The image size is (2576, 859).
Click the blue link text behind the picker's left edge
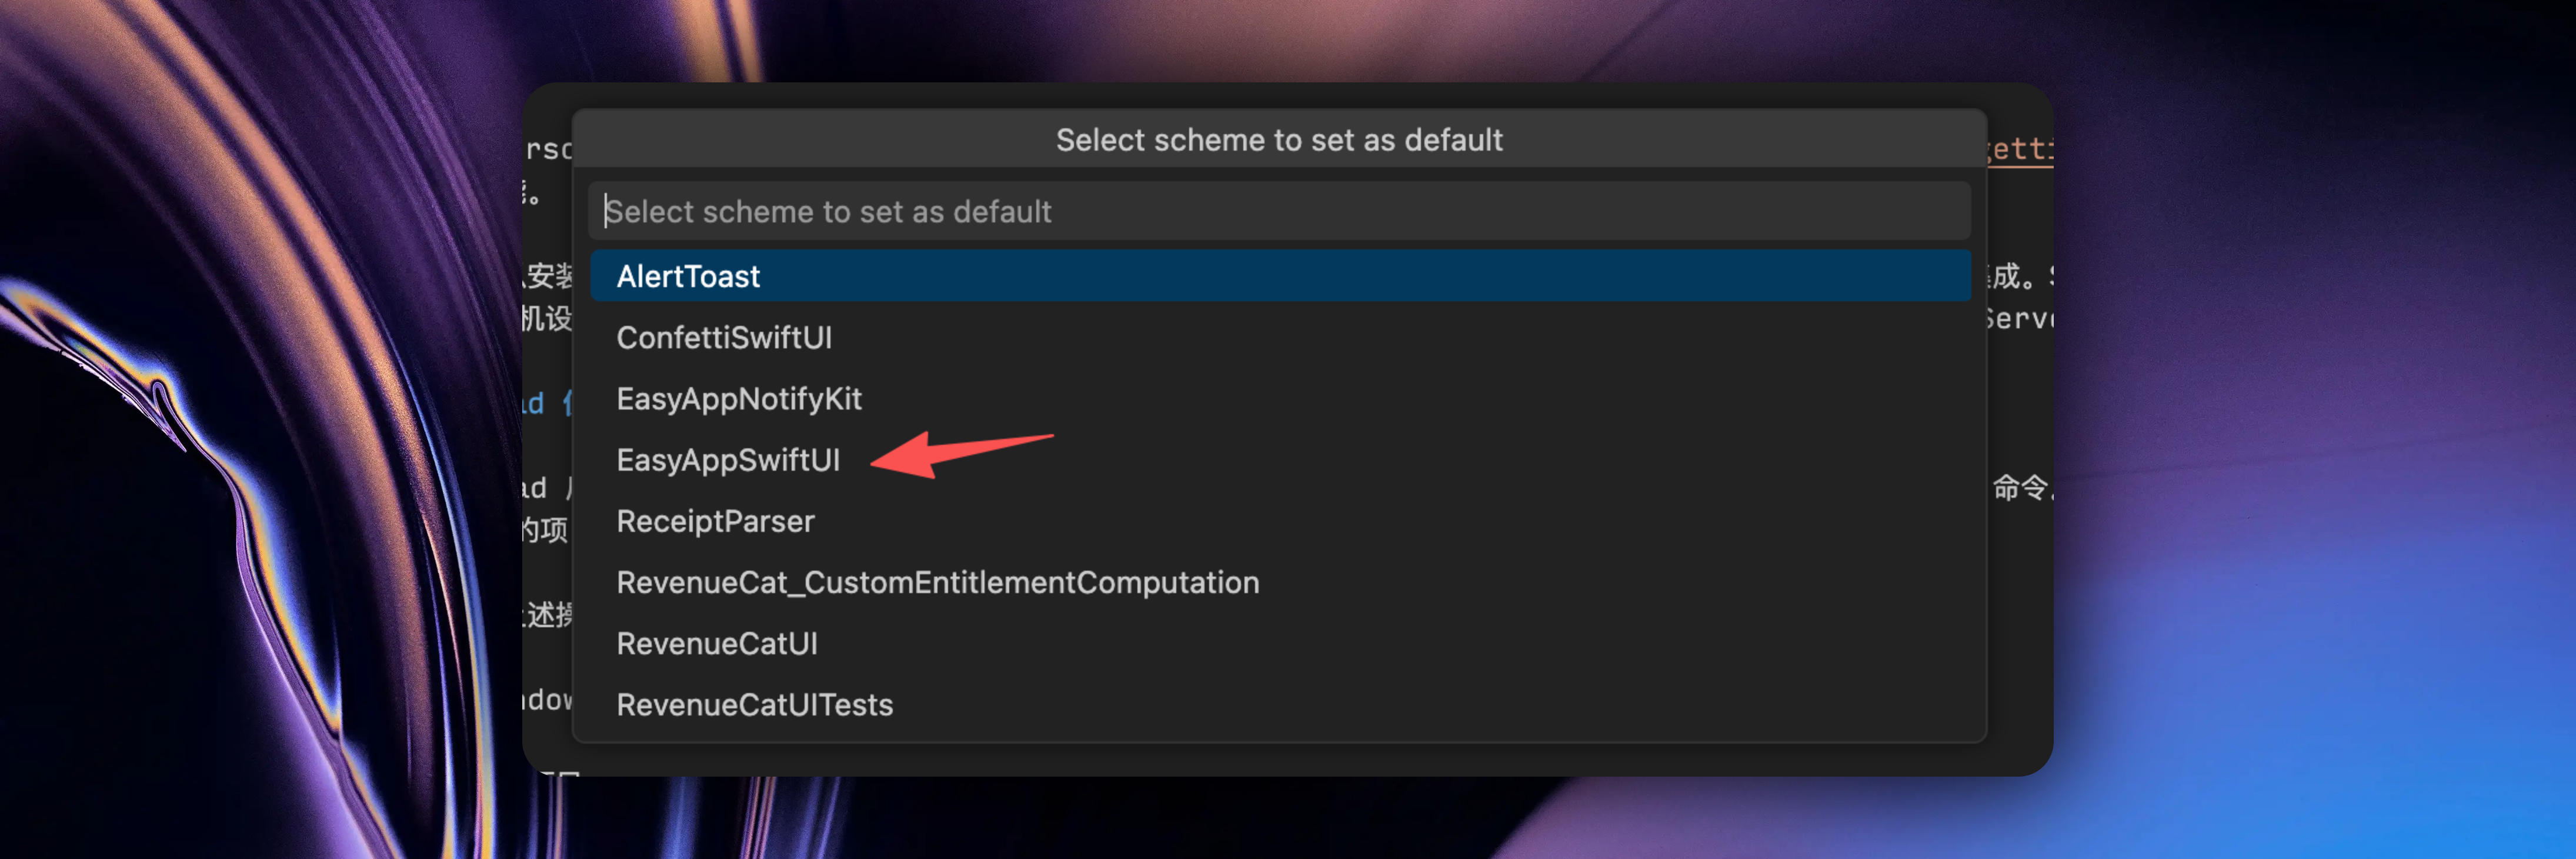click(x=544, y=404)
